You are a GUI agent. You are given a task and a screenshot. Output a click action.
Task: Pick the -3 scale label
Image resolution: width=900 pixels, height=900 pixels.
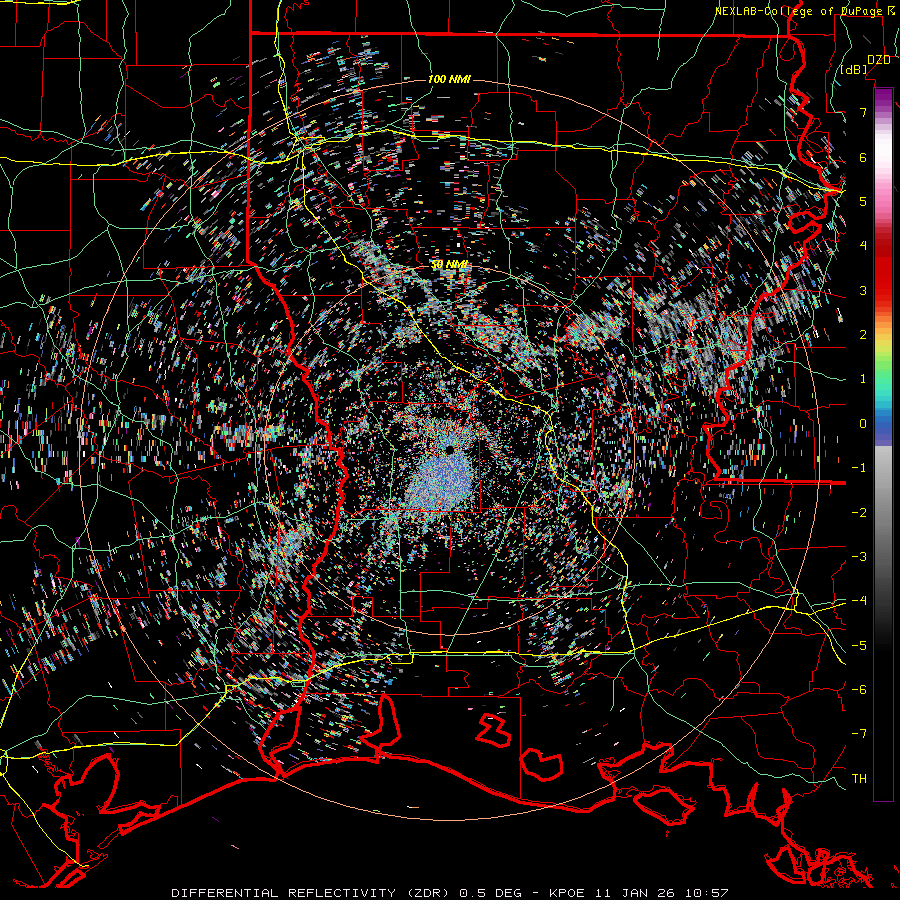859,556
